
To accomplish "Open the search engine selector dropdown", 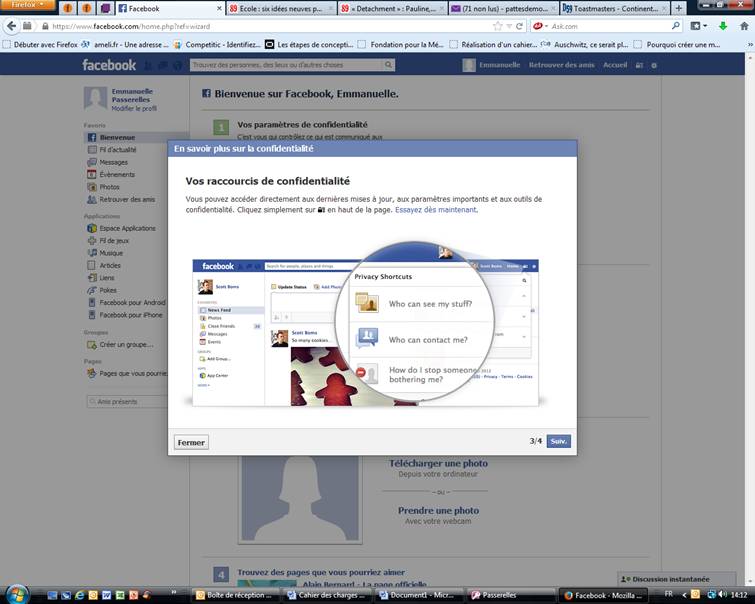I will [x=540, y=26].
